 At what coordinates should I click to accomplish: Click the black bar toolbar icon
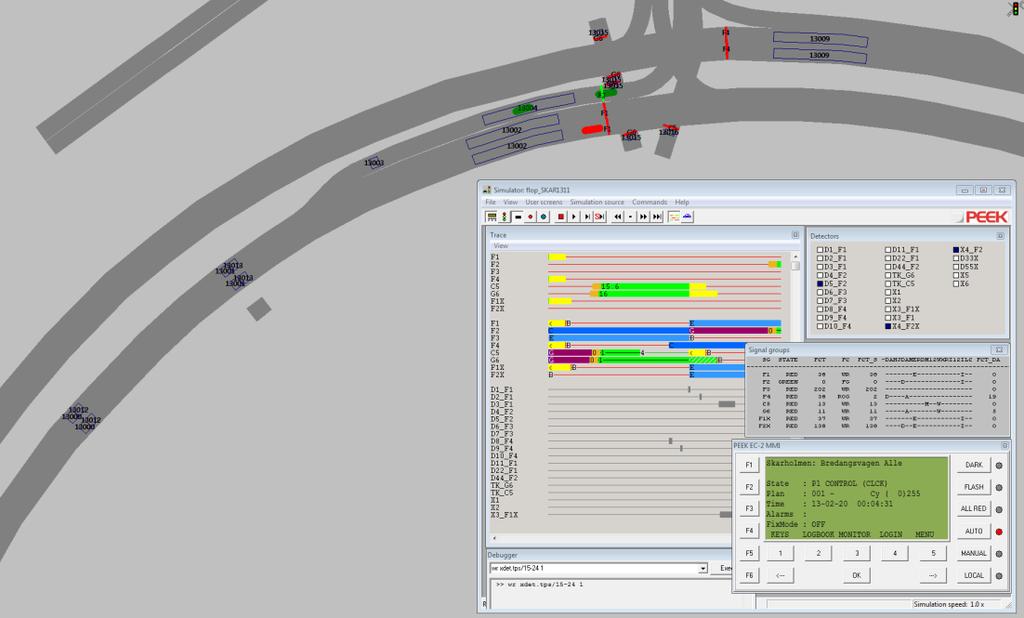(518, 217)
